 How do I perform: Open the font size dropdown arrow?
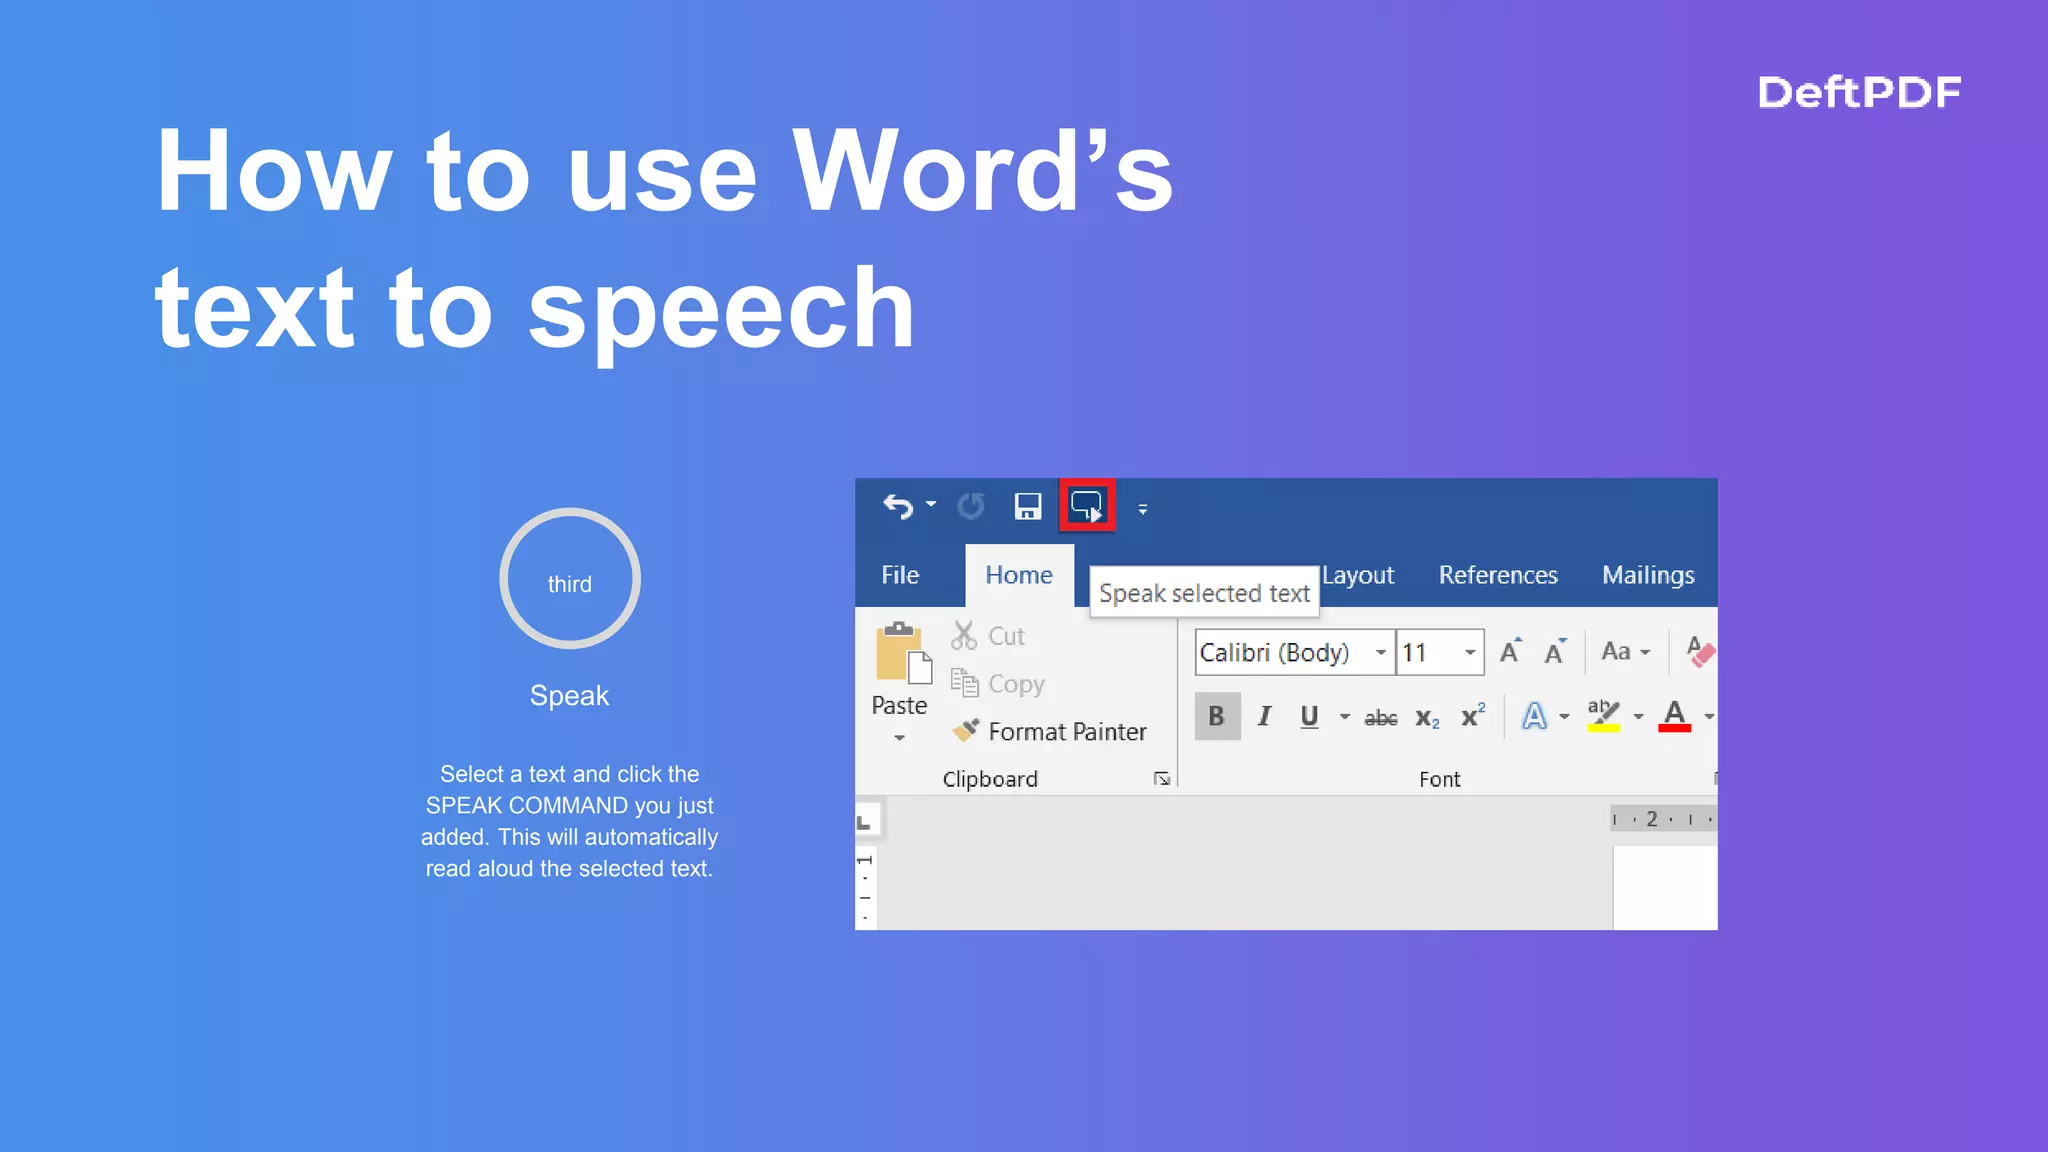(1470, 653)
